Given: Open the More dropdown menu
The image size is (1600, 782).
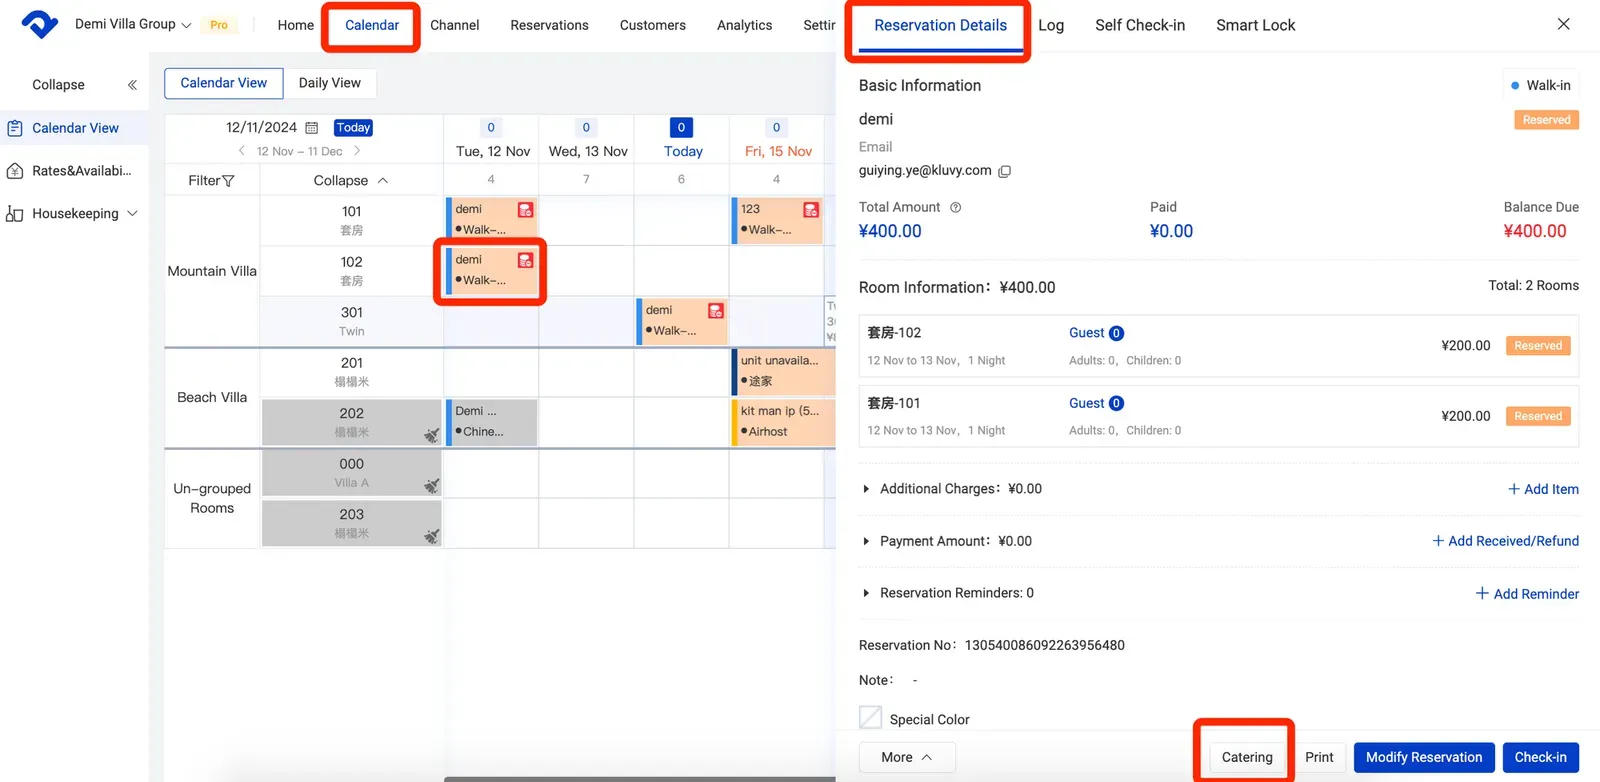Looking at the screenshot, I should tap(906, 757).
